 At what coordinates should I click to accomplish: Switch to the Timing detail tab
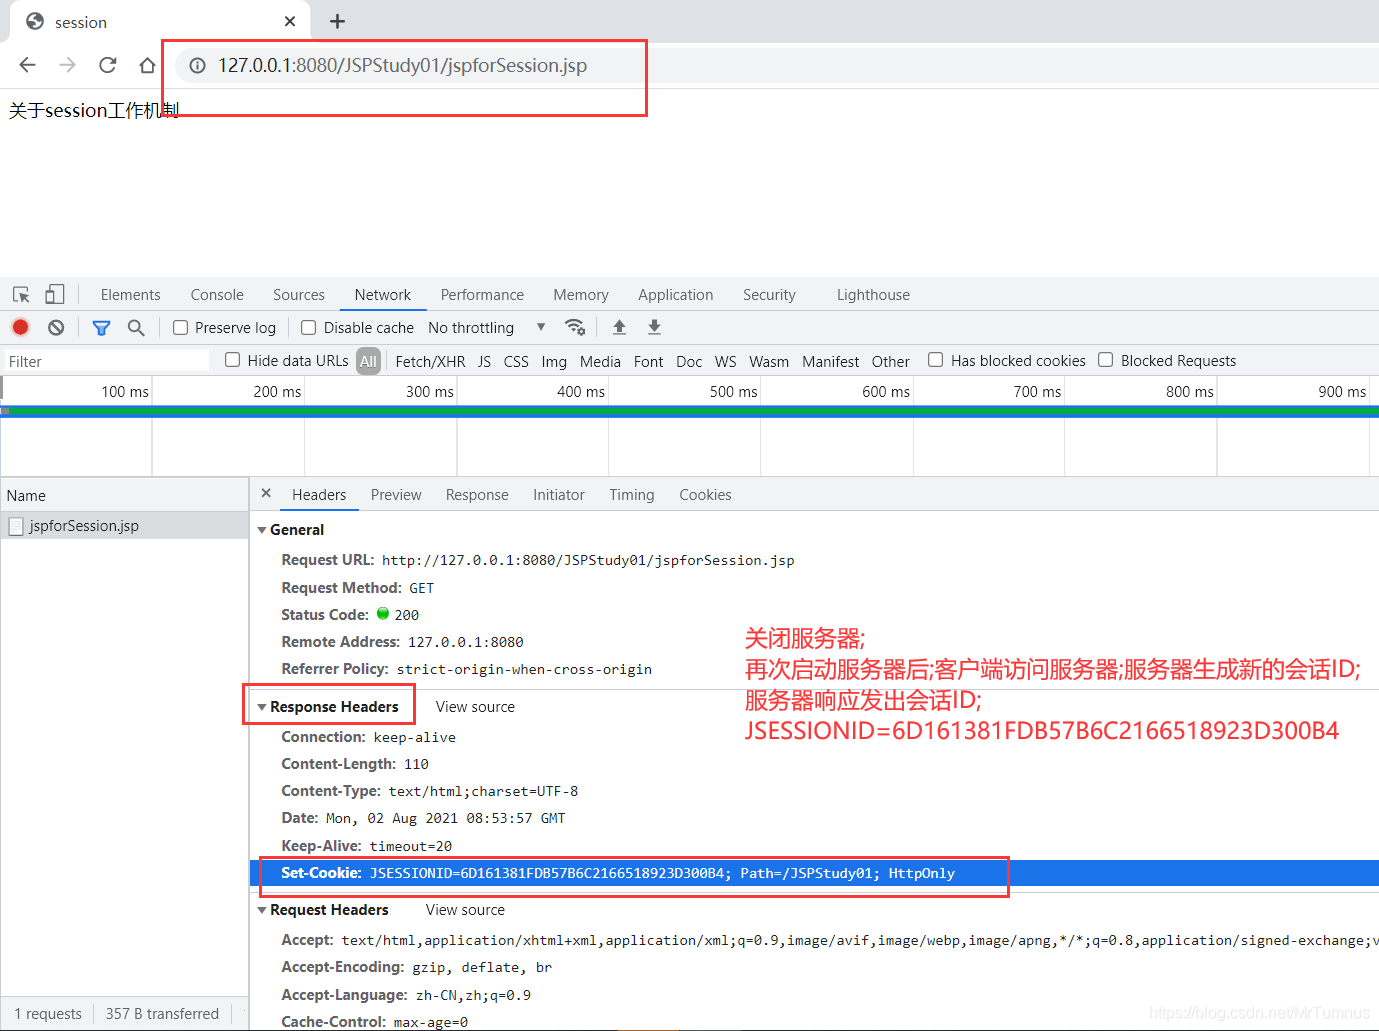632,495
